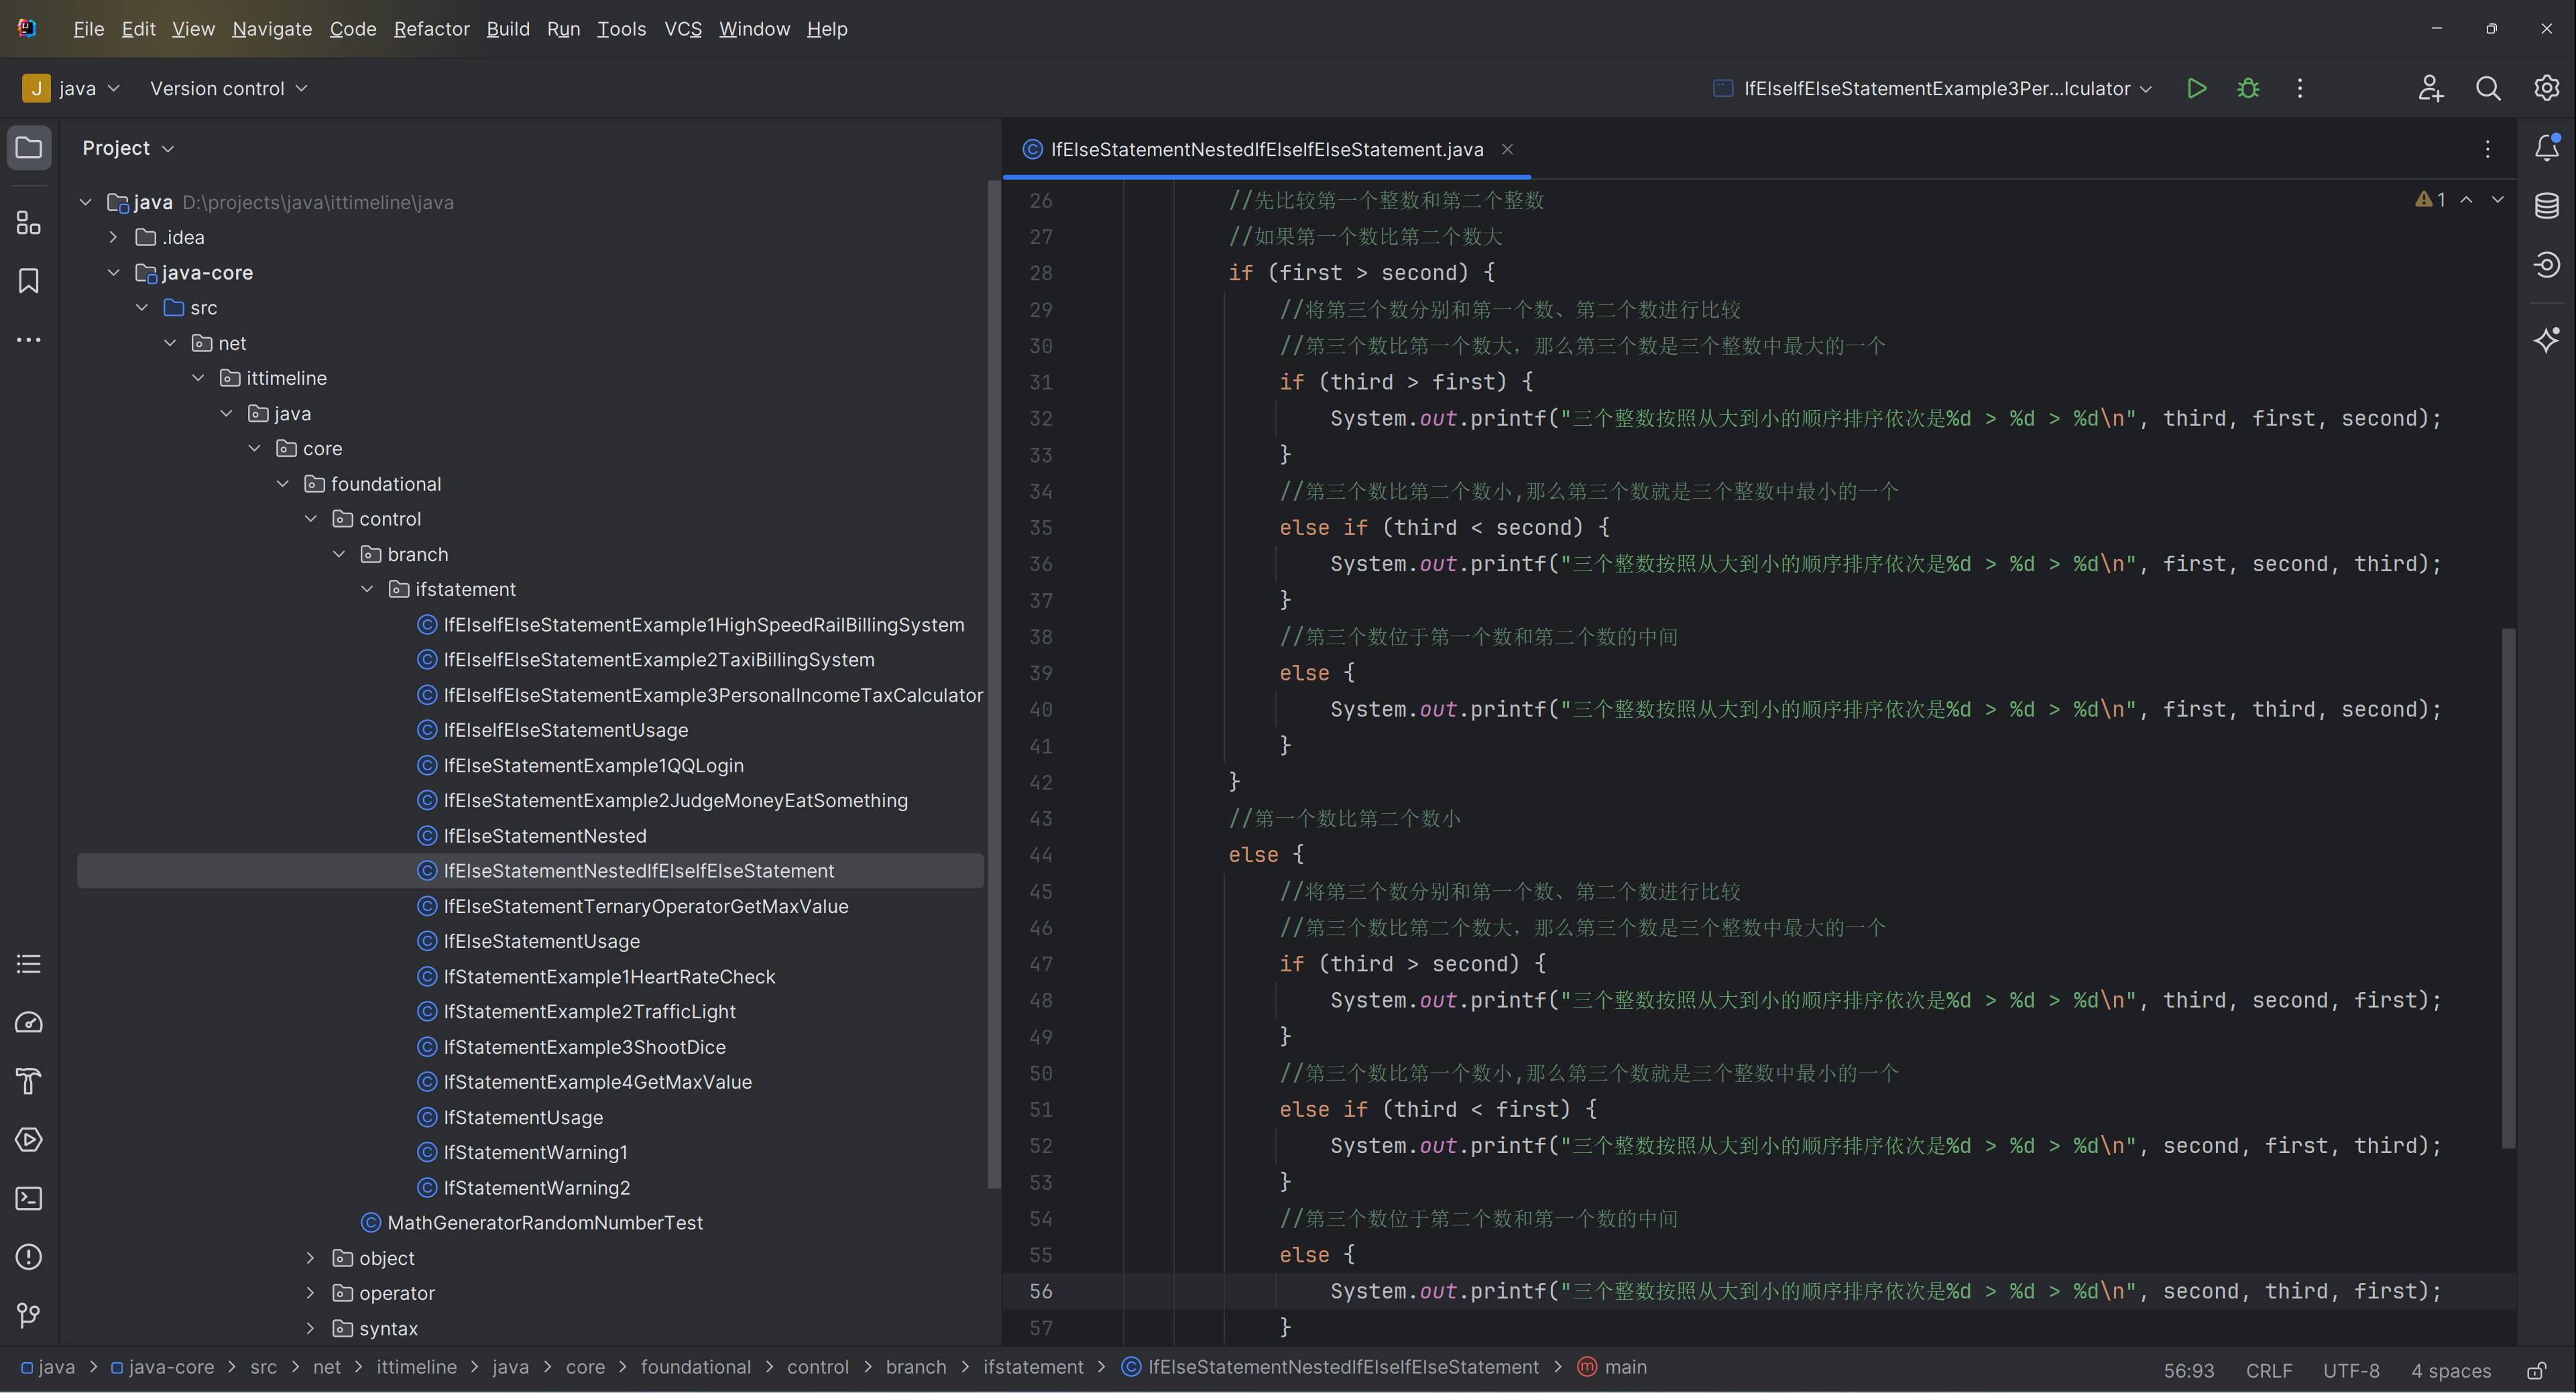Open IfStatementExample2TrafficLight class
The image size is (2576, 1393).
[x=589, y=1011]
